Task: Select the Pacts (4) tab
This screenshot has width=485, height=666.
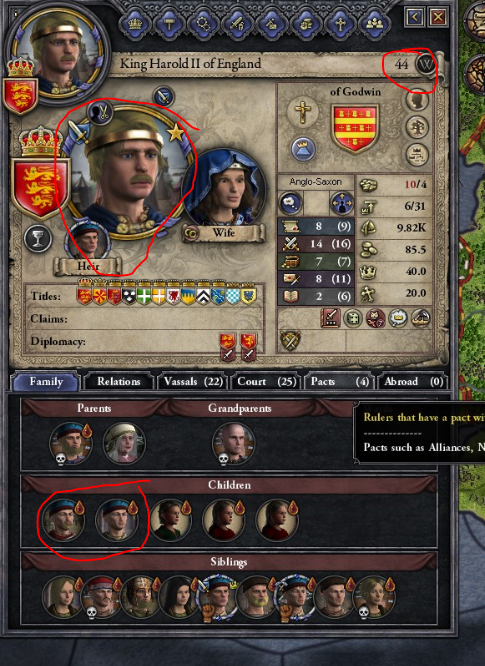Action: click(339, 381)
